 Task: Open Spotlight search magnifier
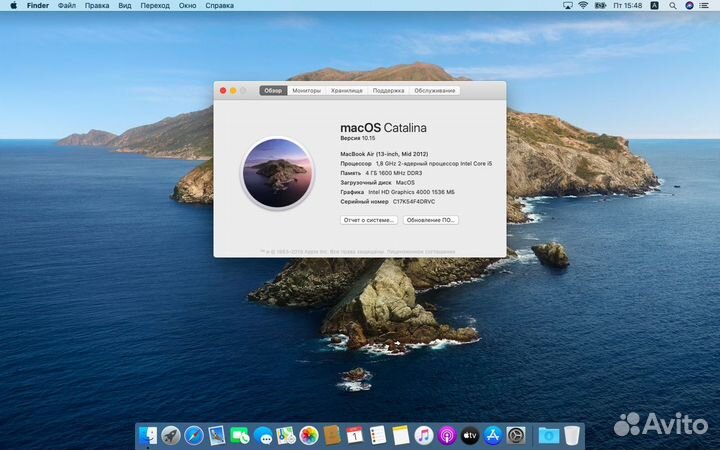[x=673, y=6]
